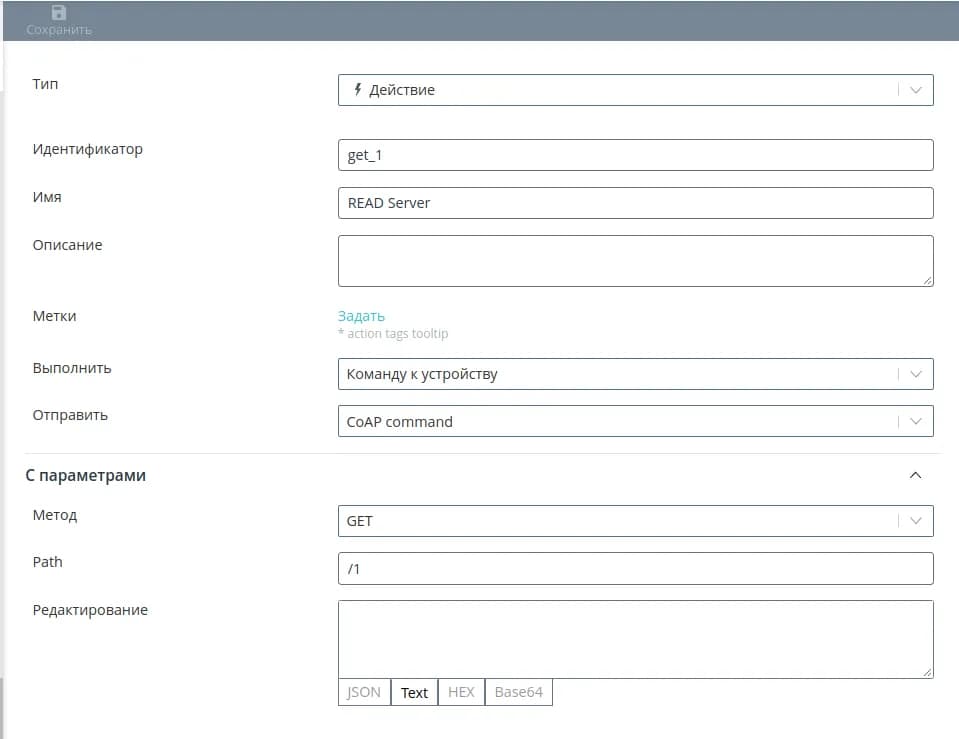Click the Сохранить button label
This screenshot has width=959, height=739.
coord(59,30)
